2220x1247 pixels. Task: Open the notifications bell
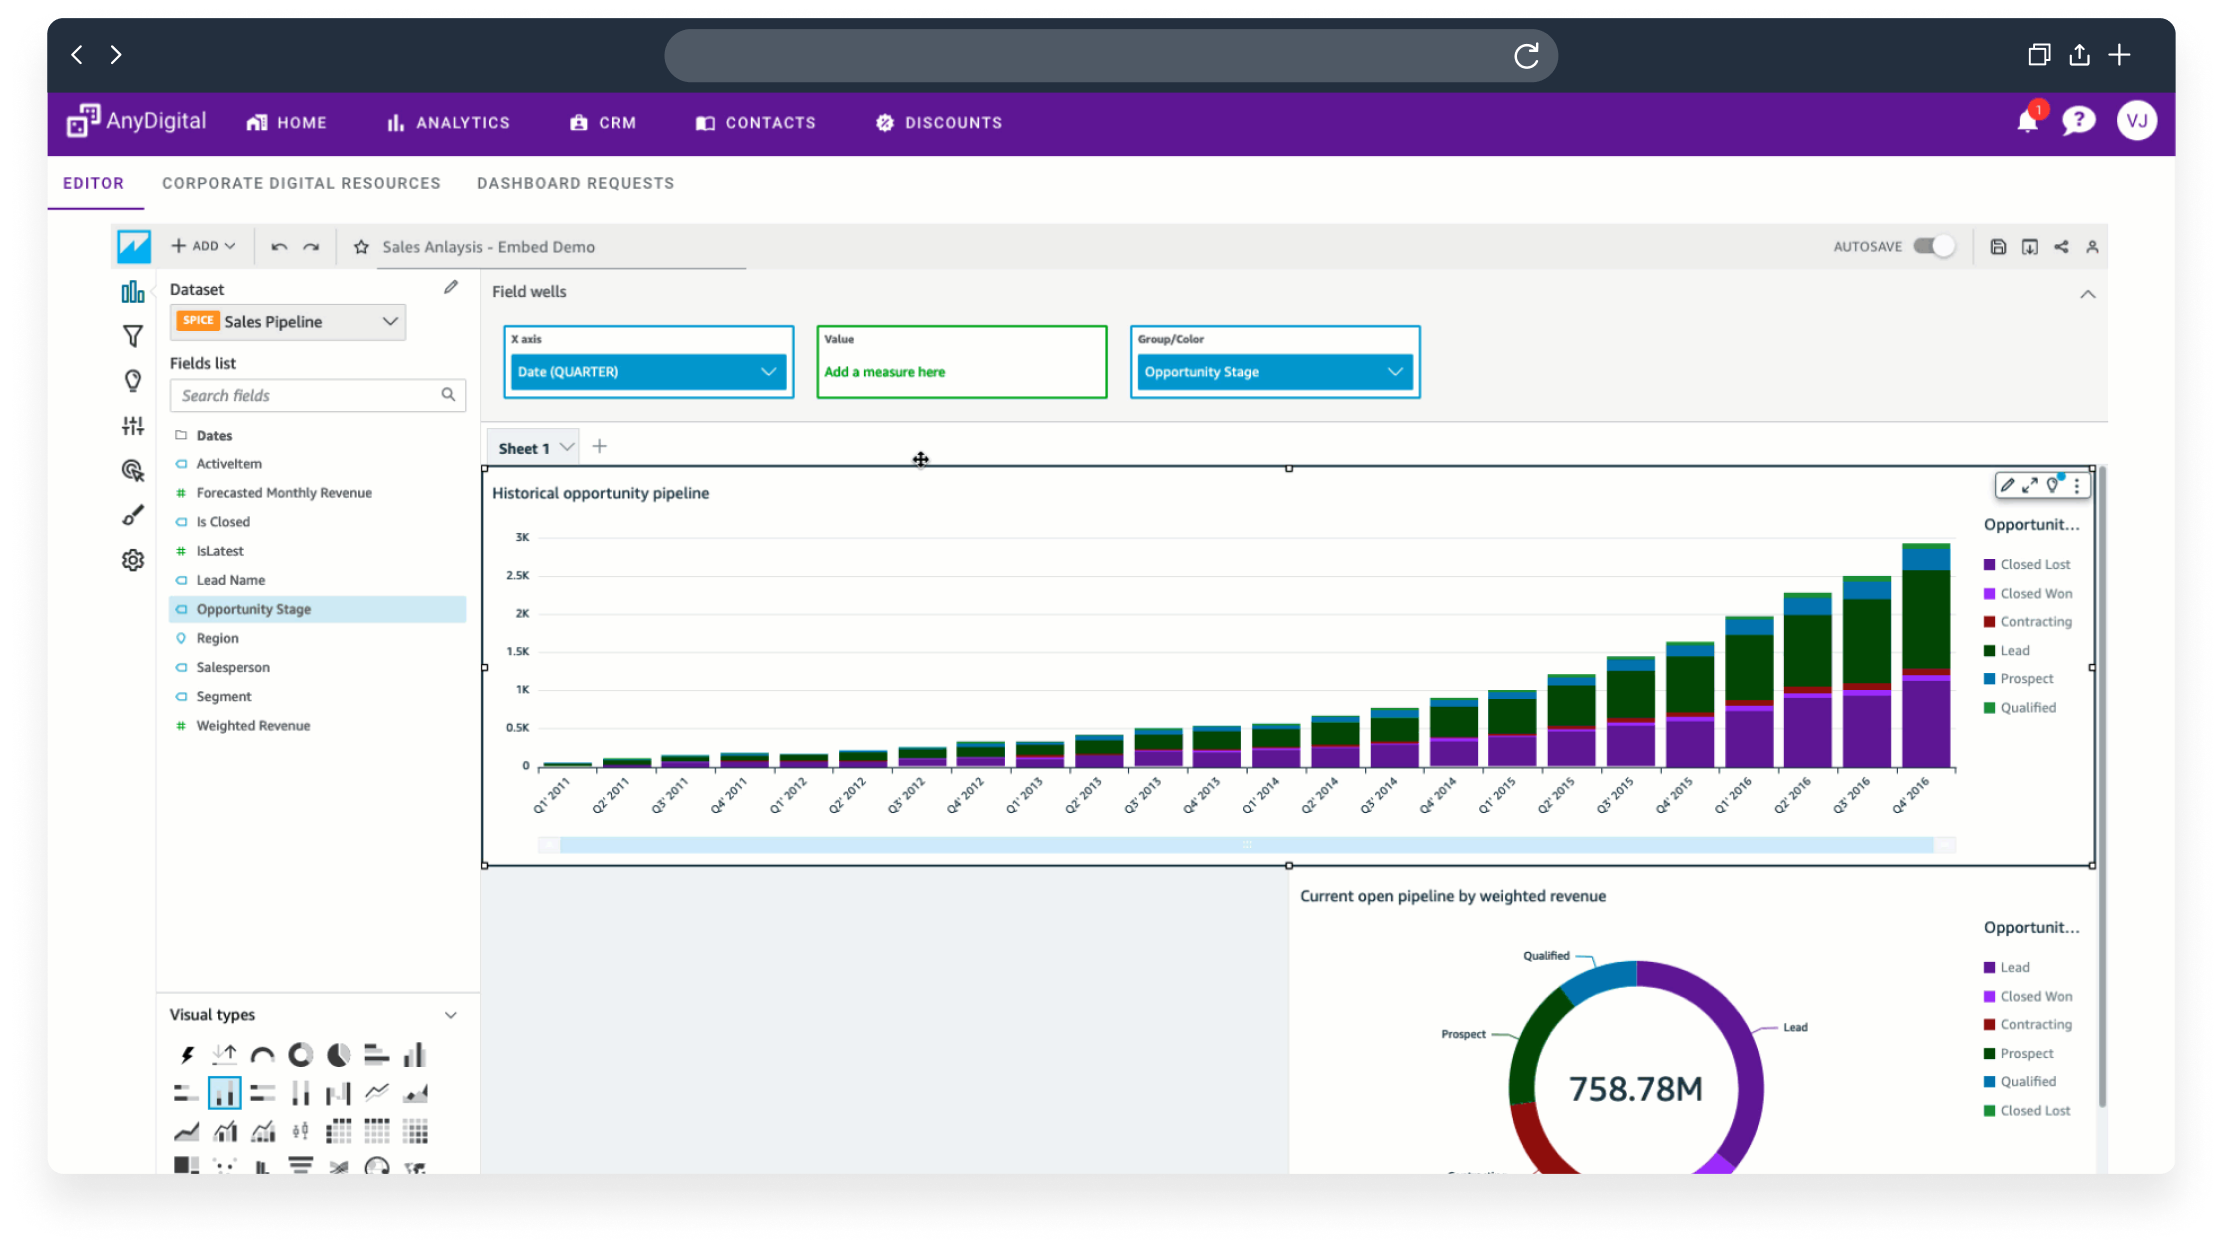point(2027,122)
